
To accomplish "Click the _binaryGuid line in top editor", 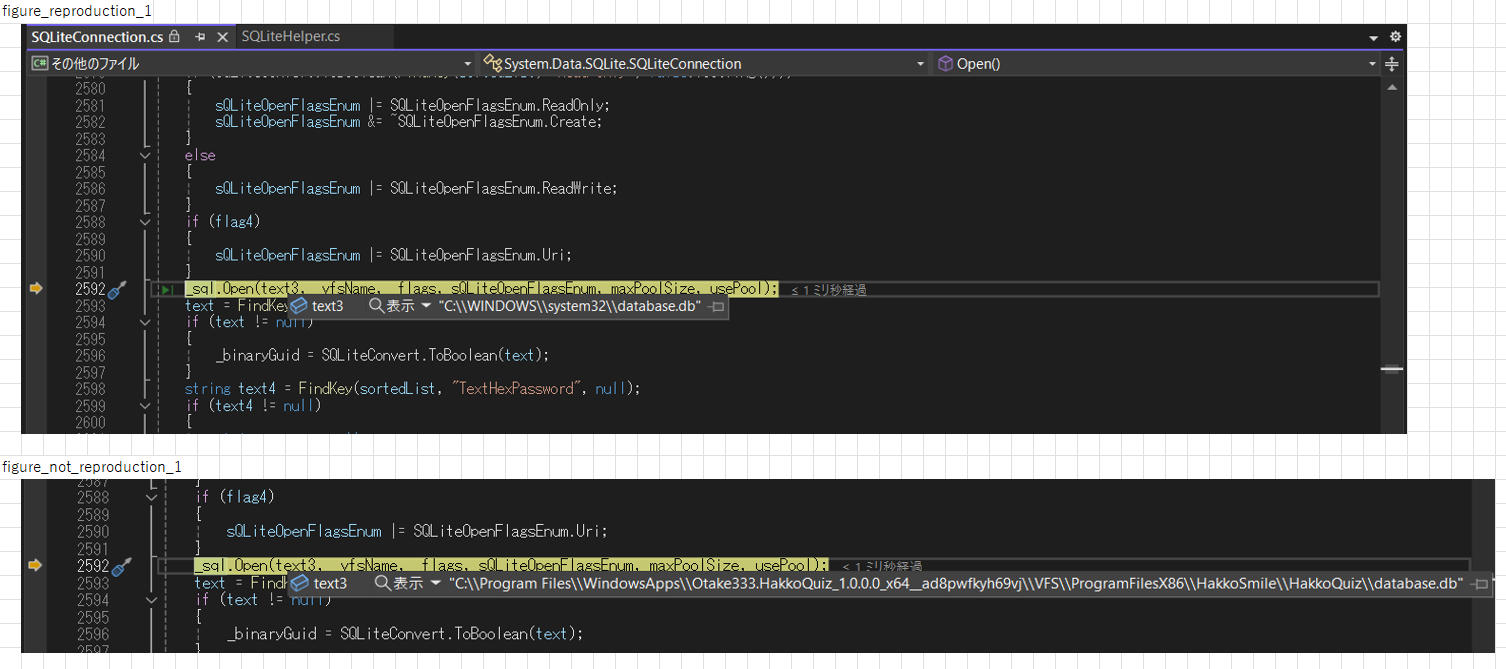I will click(382, 355).
